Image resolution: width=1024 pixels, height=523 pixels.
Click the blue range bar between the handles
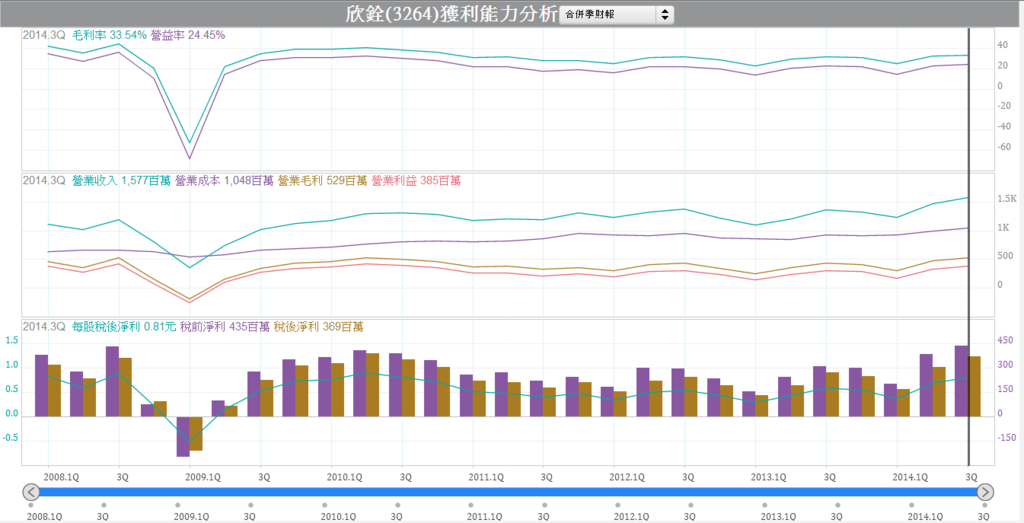pyautogui.click(x=508, y=492)
